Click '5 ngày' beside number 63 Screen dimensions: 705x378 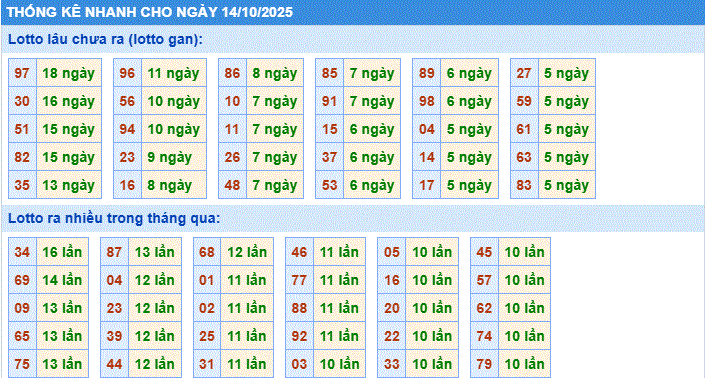click(567, 157)
